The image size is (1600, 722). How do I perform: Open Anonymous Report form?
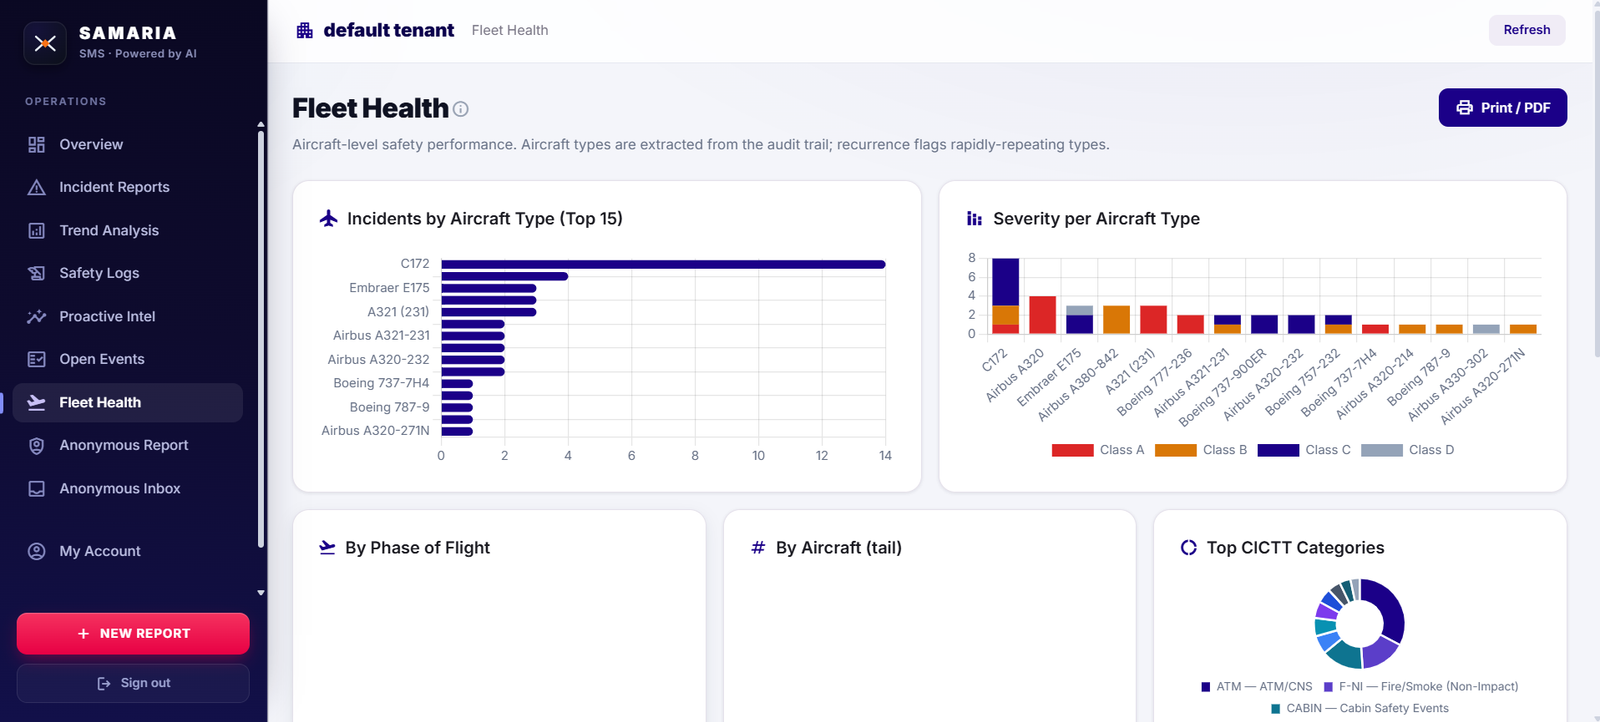(x=128, y=445)
